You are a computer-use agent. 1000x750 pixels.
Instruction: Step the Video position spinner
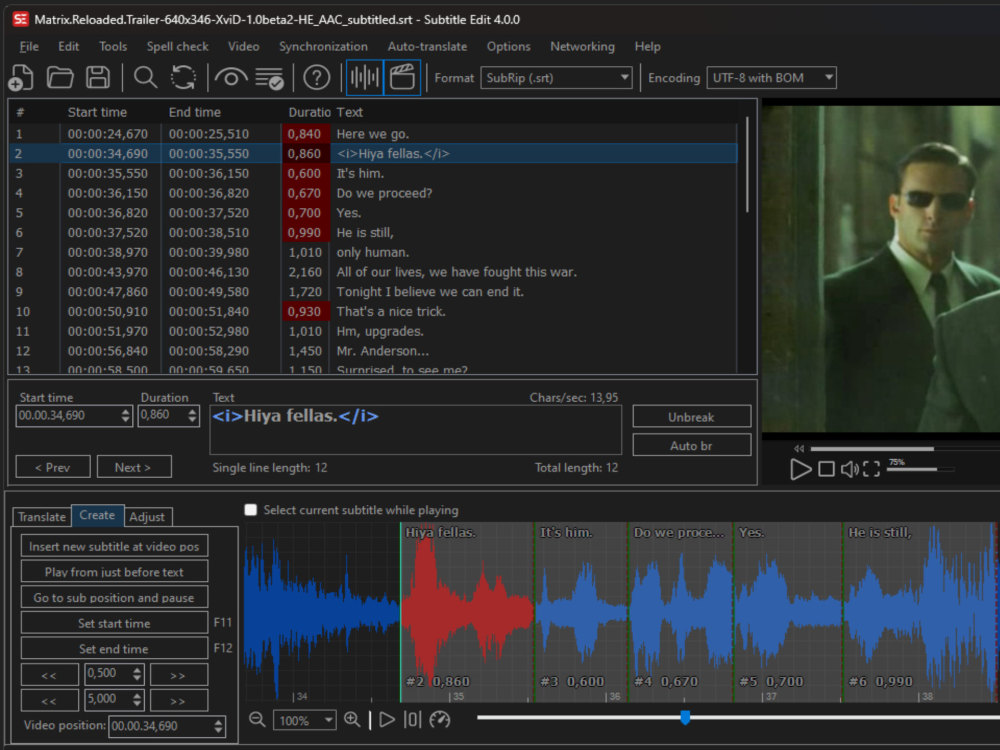point(218,726)
